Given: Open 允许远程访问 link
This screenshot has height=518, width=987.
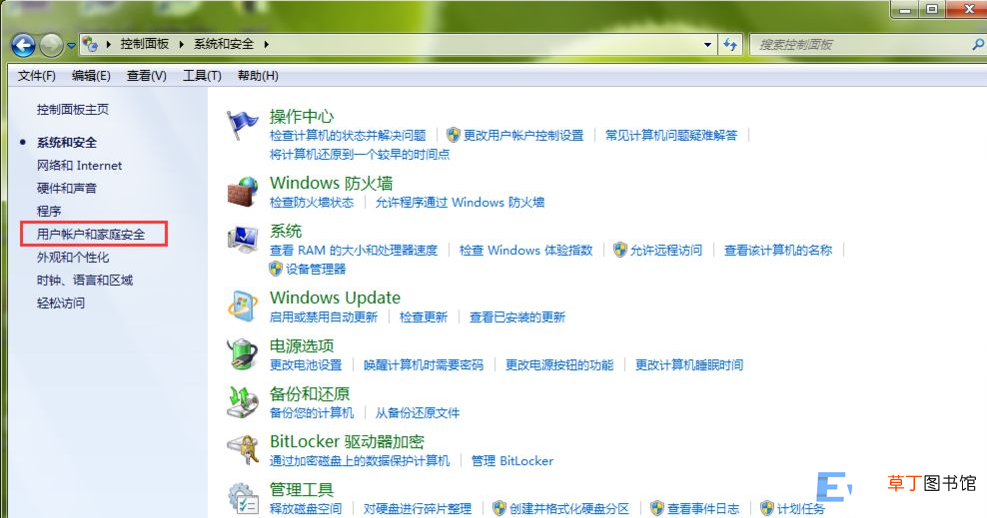Looking at the screenshot, I should pyautogui.click(x=666, y=250).
